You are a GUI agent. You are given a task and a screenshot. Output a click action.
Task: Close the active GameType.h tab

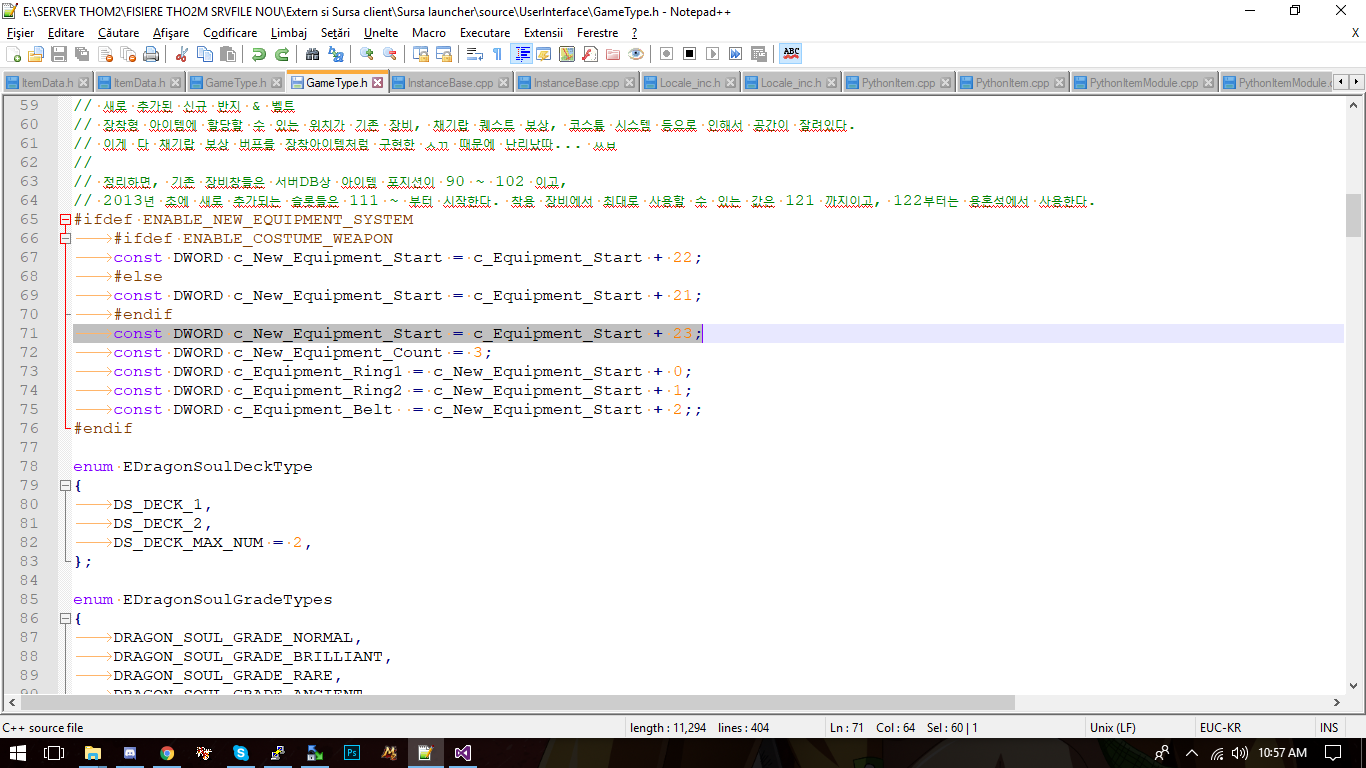[377, 83]
